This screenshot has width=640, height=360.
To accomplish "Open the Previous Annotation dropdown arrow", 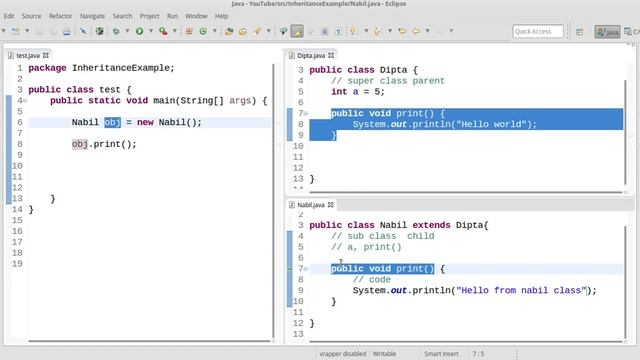I will [x=390, y=31].
